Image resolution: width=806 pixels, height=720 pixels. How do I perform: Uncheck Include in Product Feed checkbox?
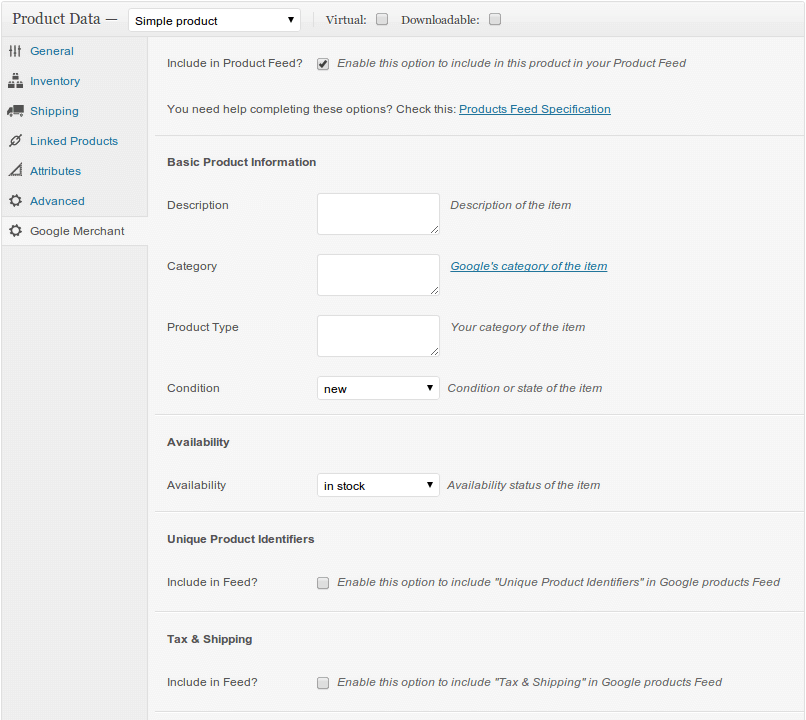323,64
